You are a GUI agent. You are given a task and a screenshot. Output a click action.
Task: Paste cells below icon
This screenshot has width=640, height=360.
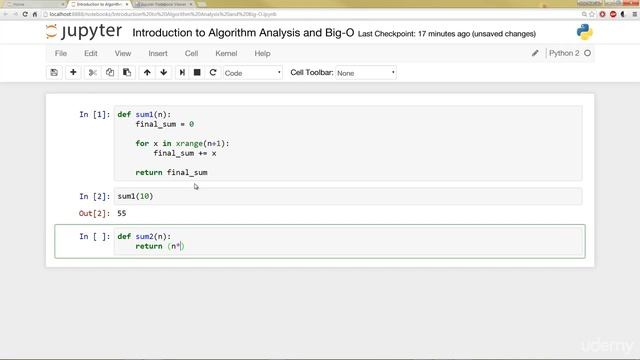127,73
